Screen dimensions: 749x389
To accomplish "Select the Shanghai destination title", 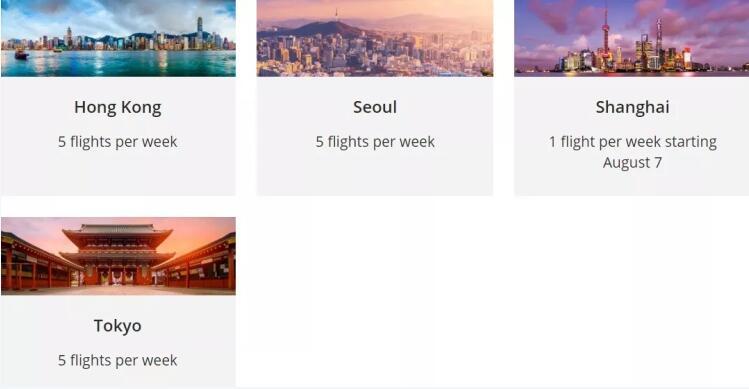I will tap(632, 108).
